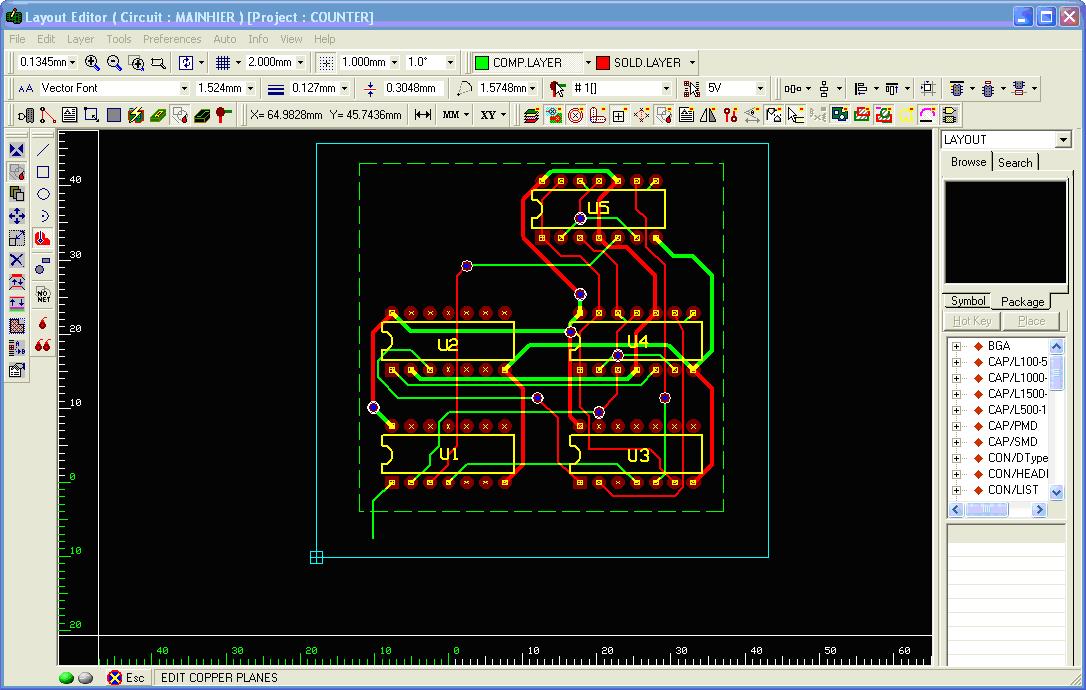The height and width of the screenshot is (690, 1086).
Task: Click the XY coordinate mode button
Action: [x=488, y=115]
